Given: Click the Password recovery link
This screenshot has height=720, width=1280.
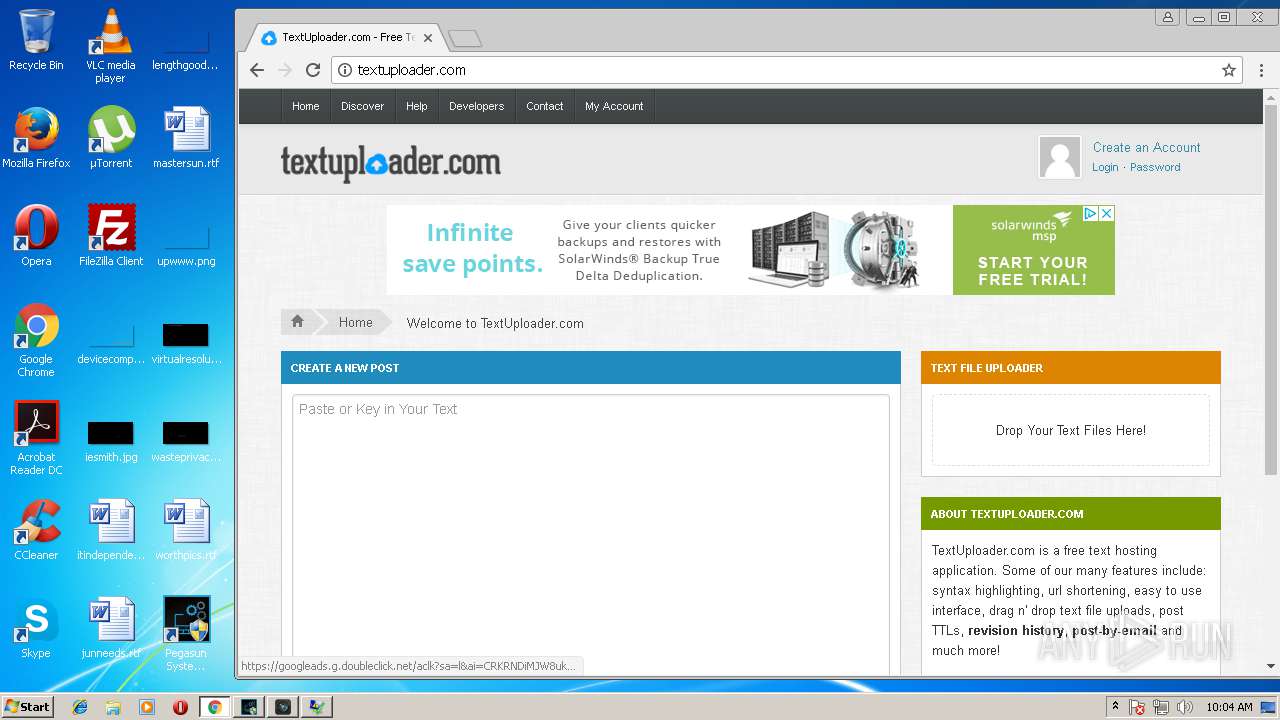Looking at the screenshot, I should tap(1155, 167).
